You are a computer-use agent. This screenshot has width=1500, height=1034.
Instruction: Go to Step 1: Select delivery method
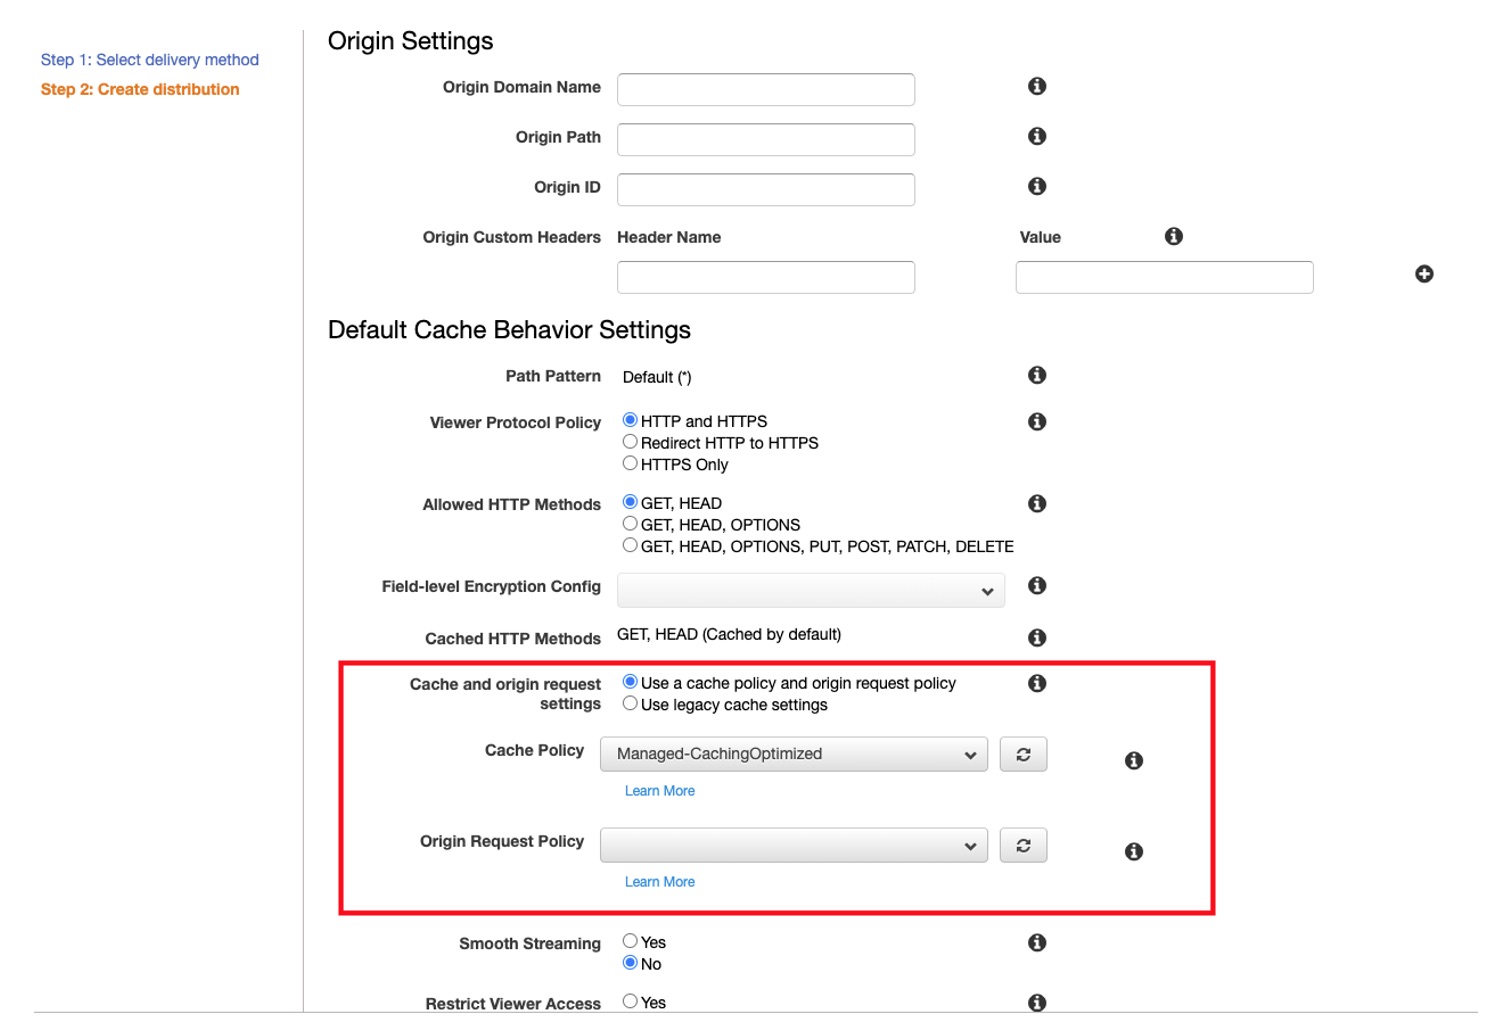point(150,60)
